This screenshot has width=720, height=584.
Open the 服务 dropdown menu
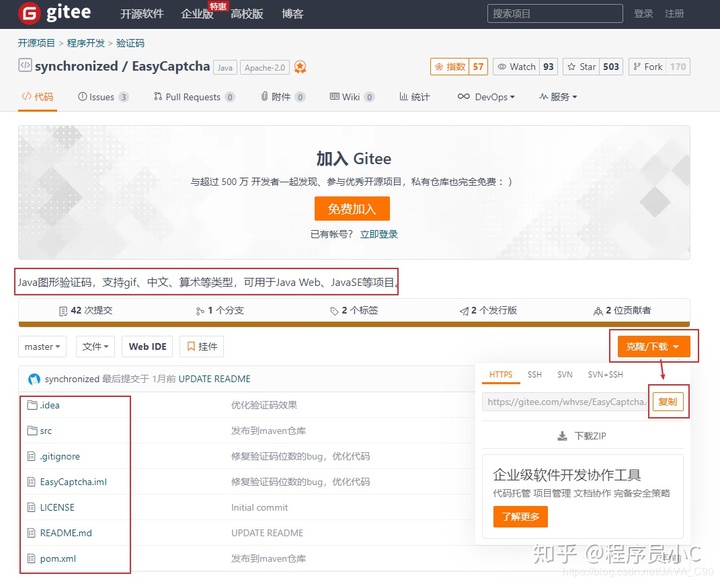point(558,97)
